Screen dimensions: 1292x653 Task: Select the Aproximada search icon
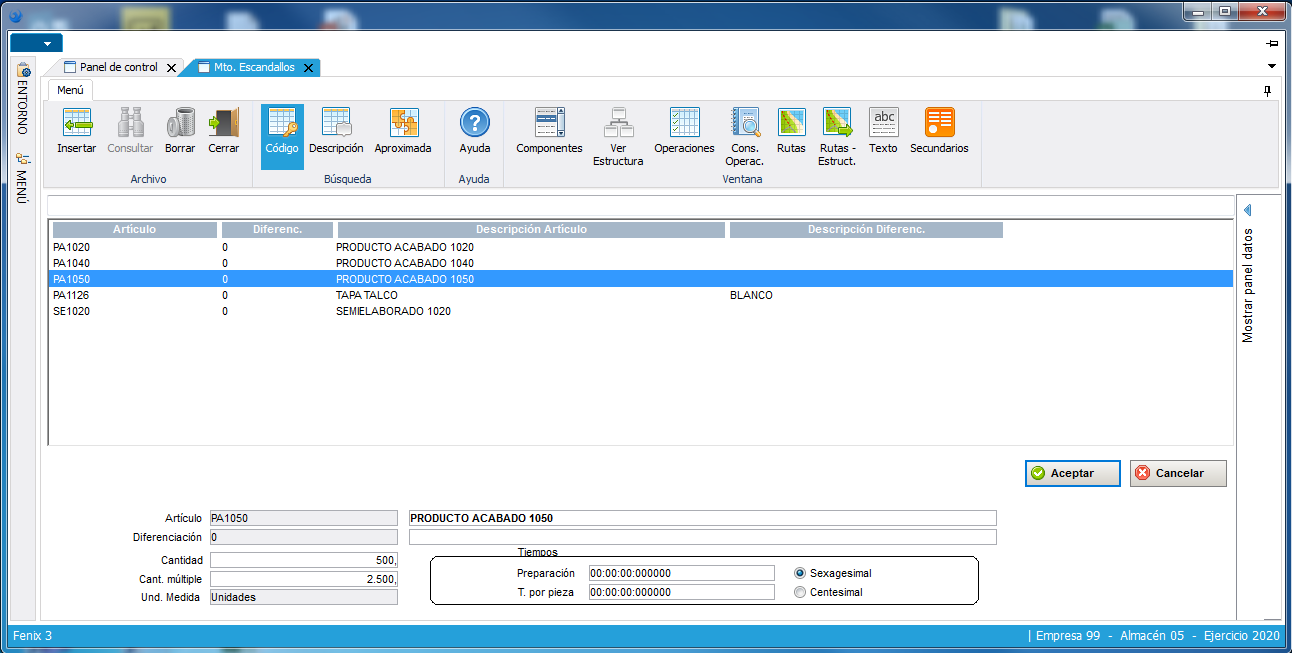(403, 124)
